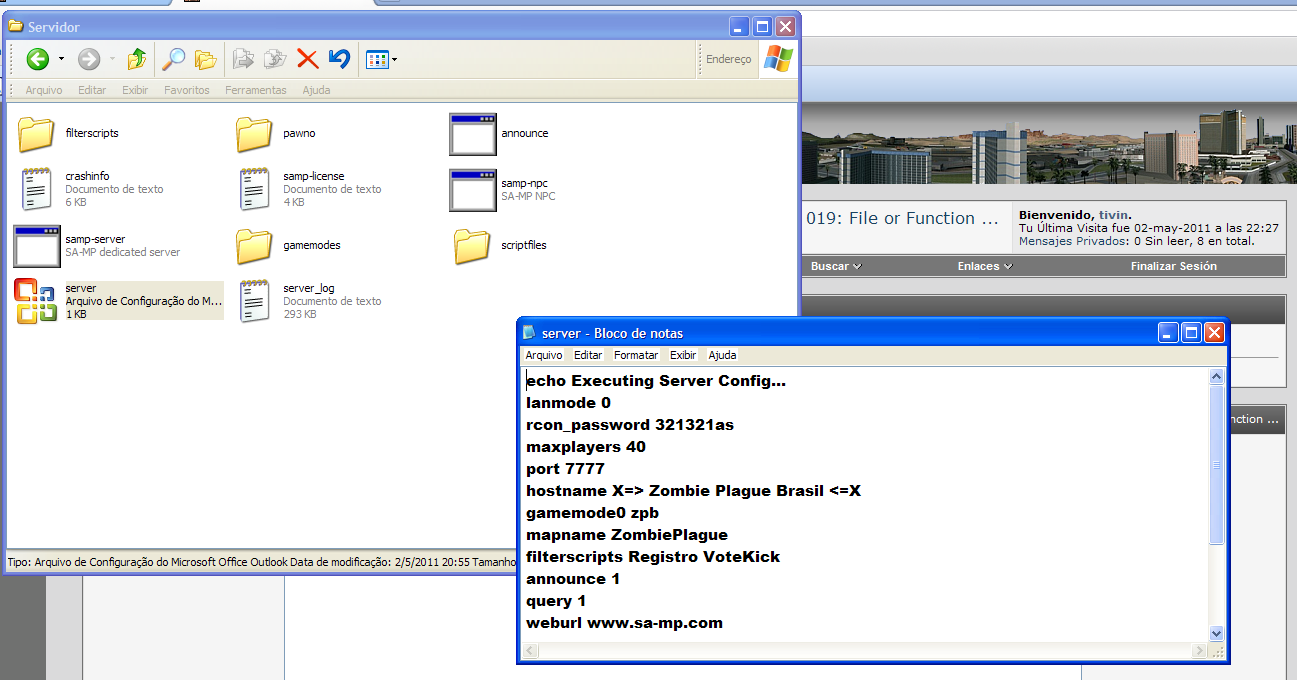The width and height of the screenshot is (1297, 680).
Task: Open Arquivo menu in Servidor window
Action: pyautogui.click(x=44, y=90)
